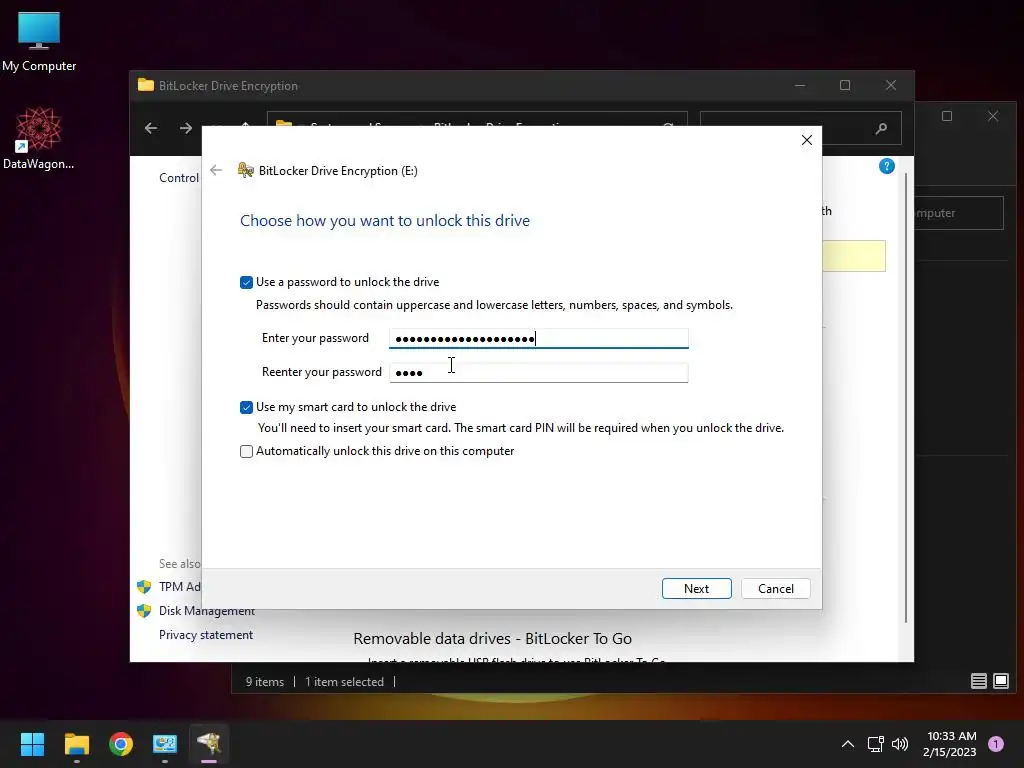
Task: Click the BitLocker keys icon in wizard header
Action: [246, 170]
